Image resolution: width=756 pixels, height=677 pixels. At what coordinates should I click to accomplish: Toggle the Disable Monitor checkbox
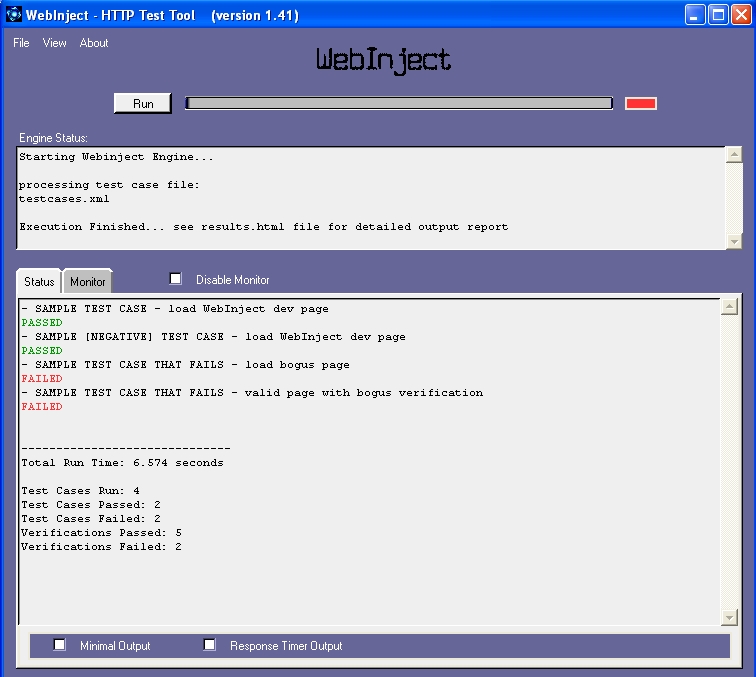point(176,279)
